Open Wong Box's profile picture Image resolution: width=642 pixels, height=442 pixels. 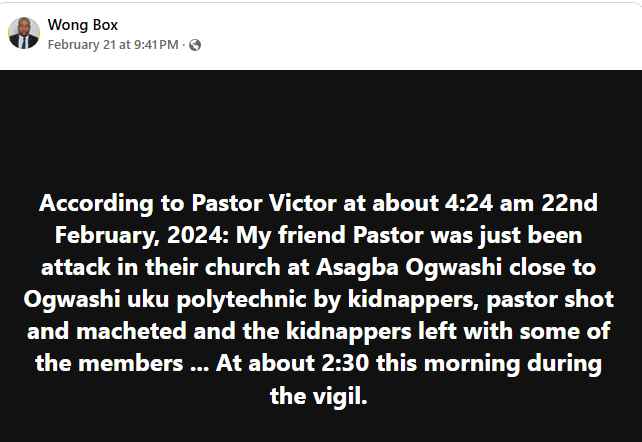tap(24, 33)
